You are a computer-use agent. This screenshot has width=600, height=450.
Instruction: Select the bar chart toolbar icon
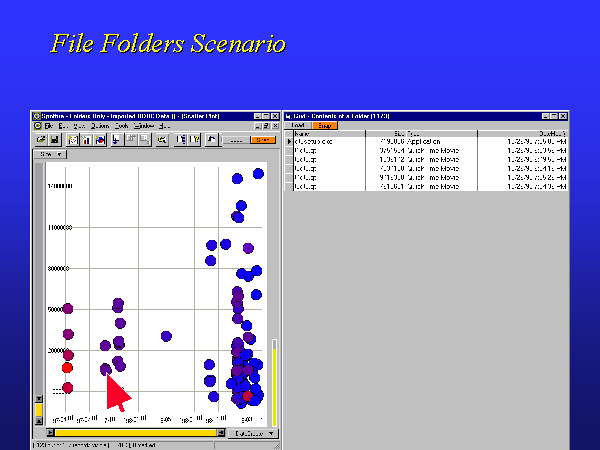pos(87,140)
